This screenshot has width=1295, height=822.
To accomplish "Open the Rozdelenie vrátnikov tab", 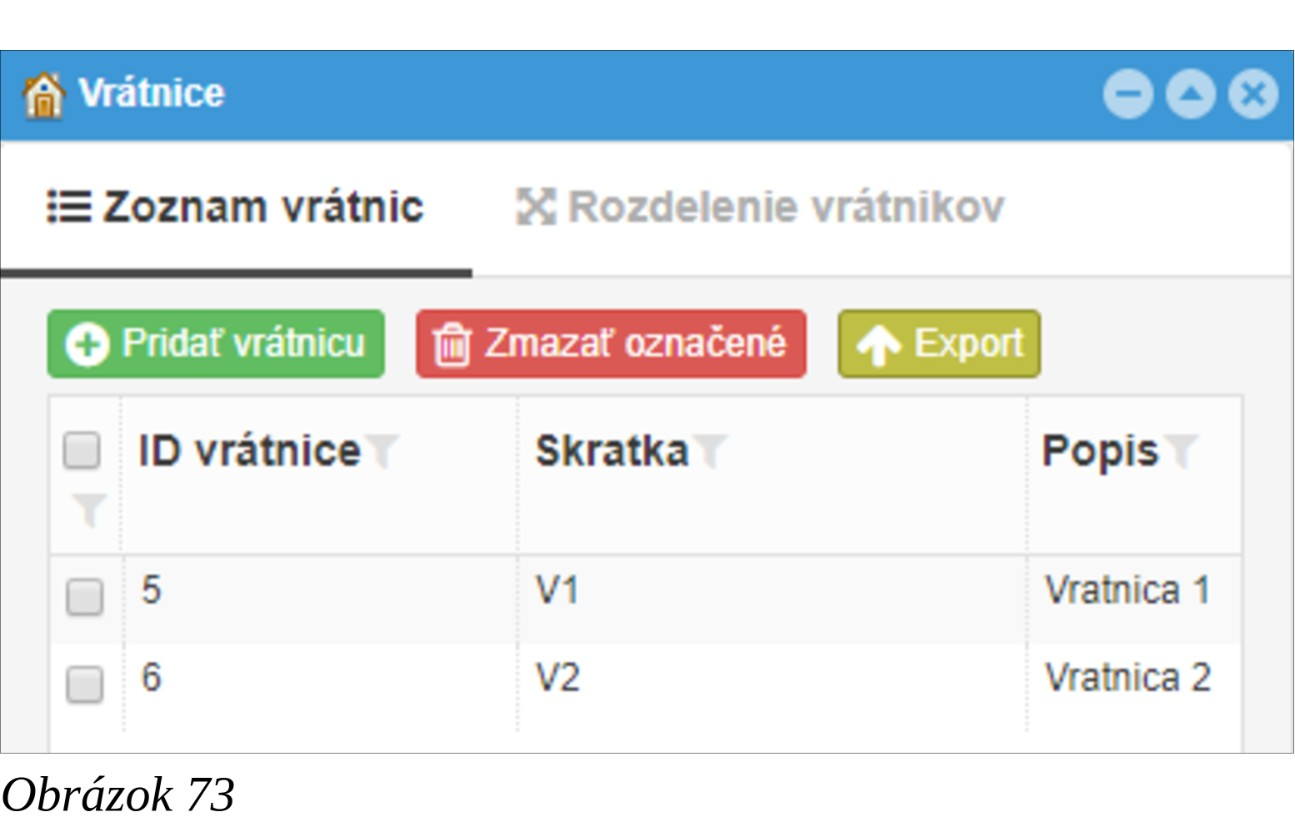I will point(760,208).
